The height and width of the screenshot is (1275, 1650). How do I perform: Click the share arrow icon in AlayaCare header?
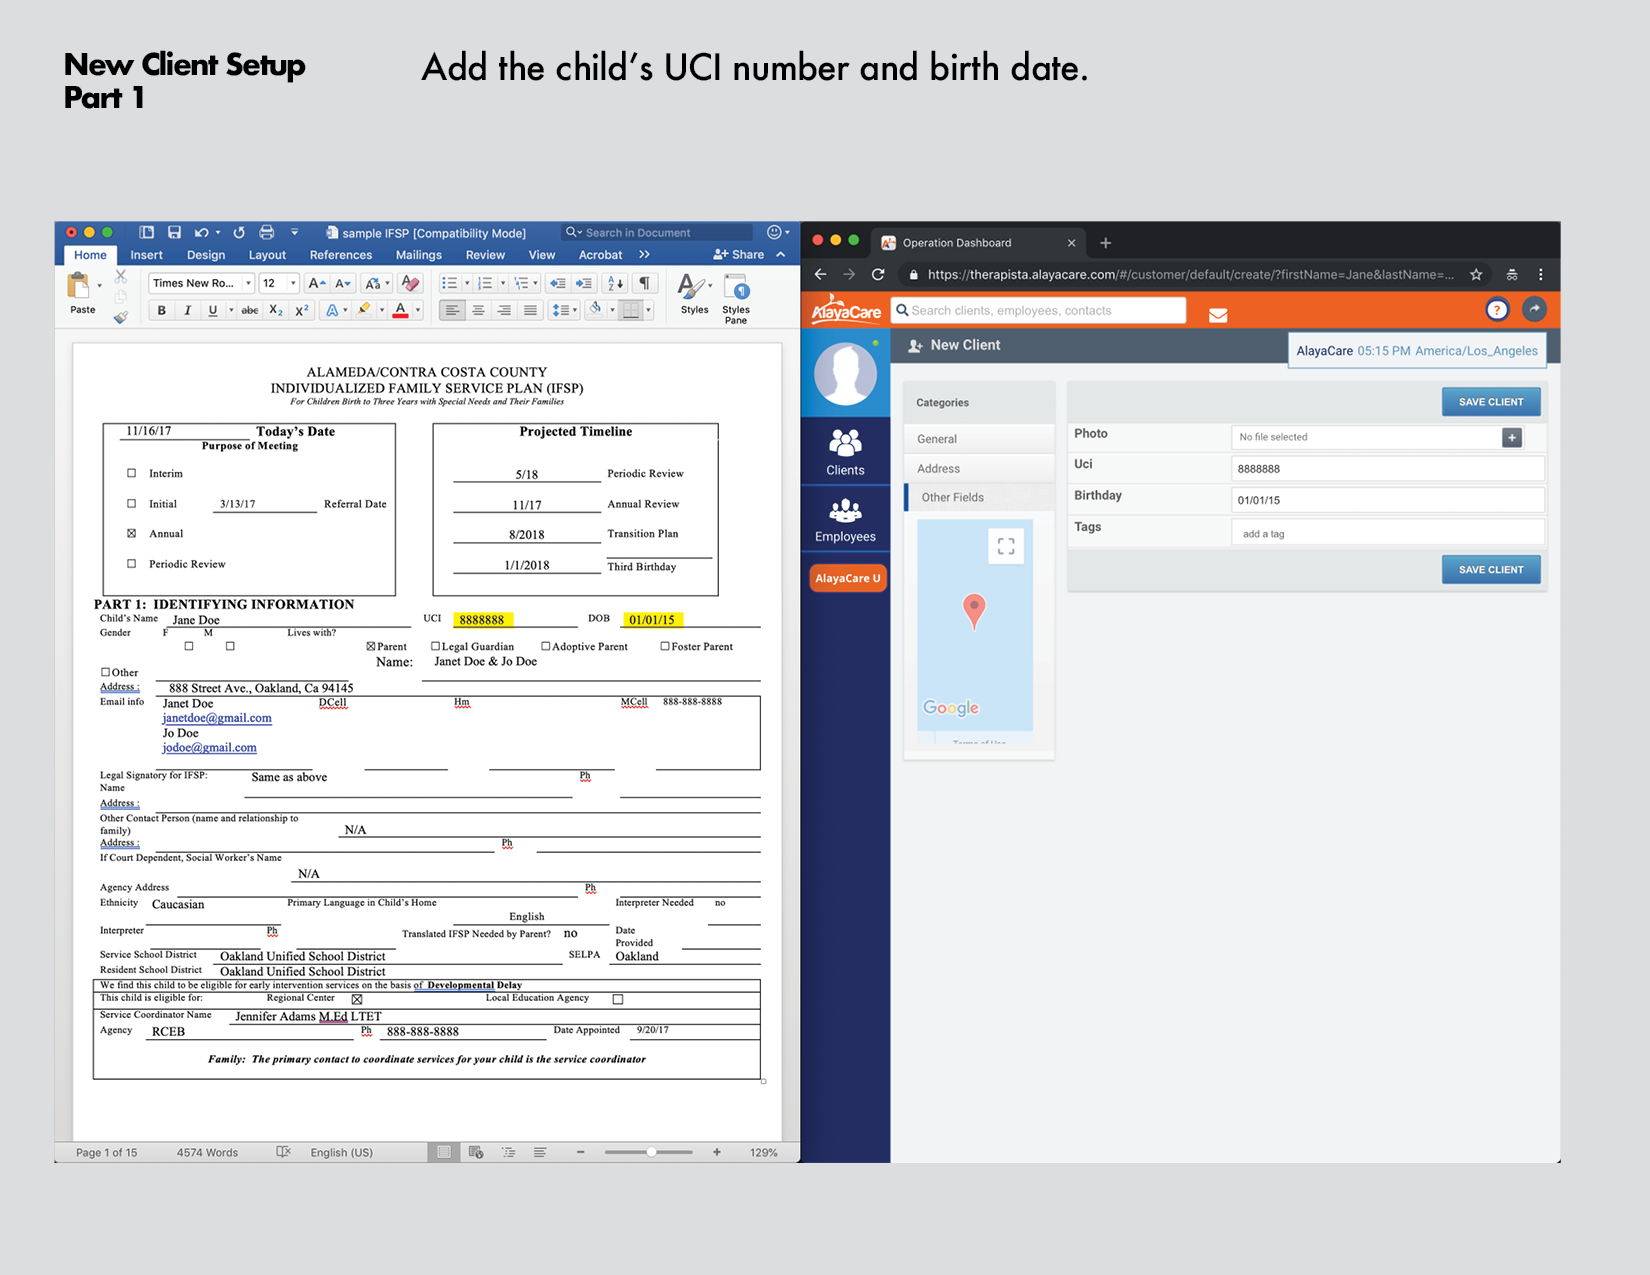(1534, 309)
